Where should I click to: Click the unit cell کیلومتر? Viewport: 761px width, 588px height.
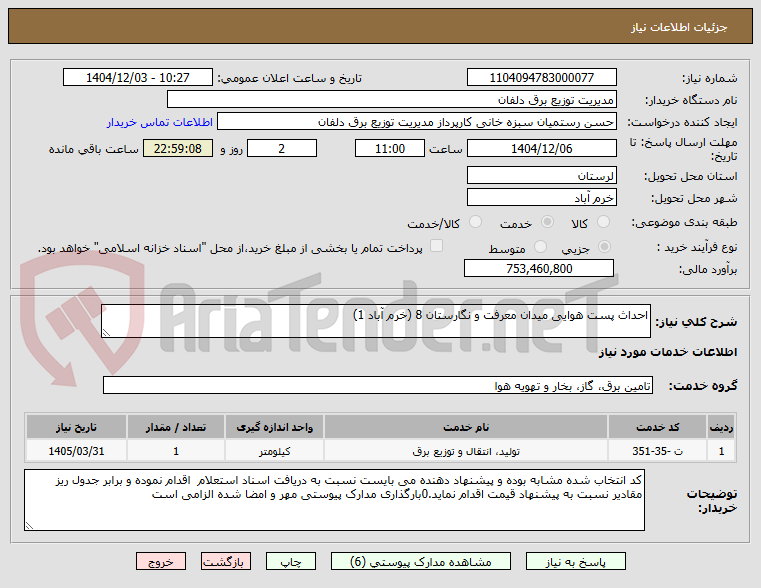pos(274,451)
